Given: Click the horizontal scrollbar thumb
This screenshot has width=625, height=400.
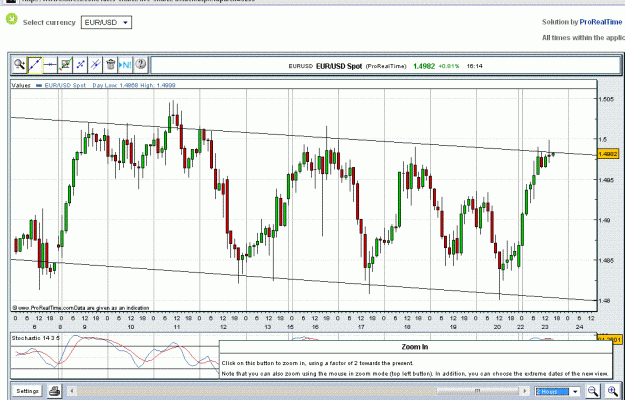Looking at the screenshot, I should pyautogui.click(x=478, y=391).
